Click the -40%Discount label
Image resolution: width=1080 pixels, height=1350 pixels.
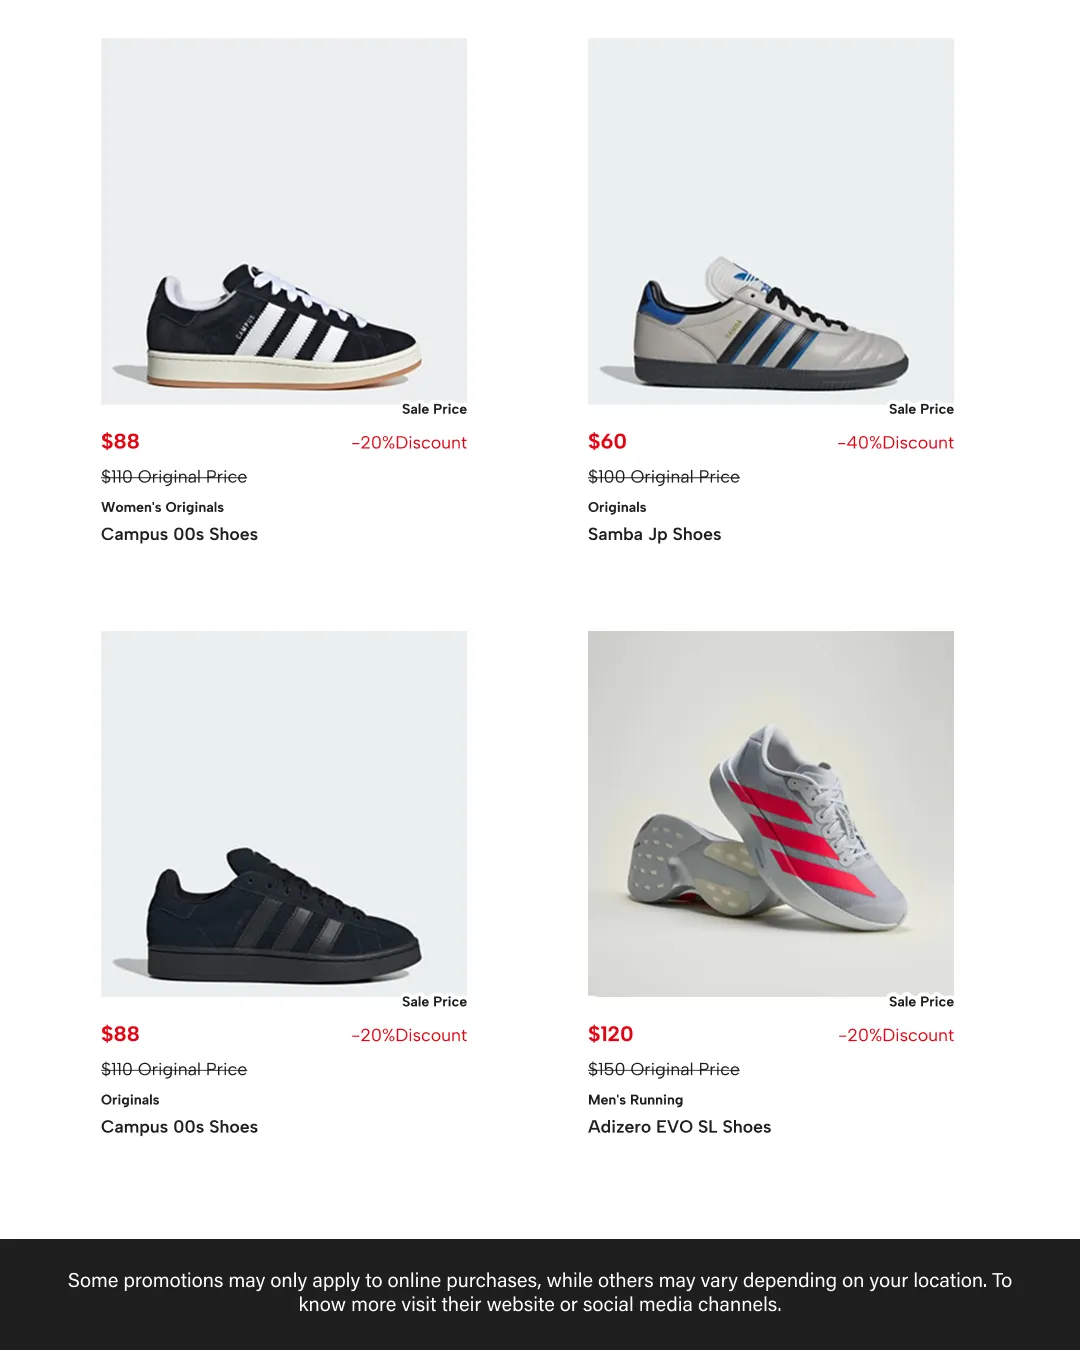[x=895, y=443]
